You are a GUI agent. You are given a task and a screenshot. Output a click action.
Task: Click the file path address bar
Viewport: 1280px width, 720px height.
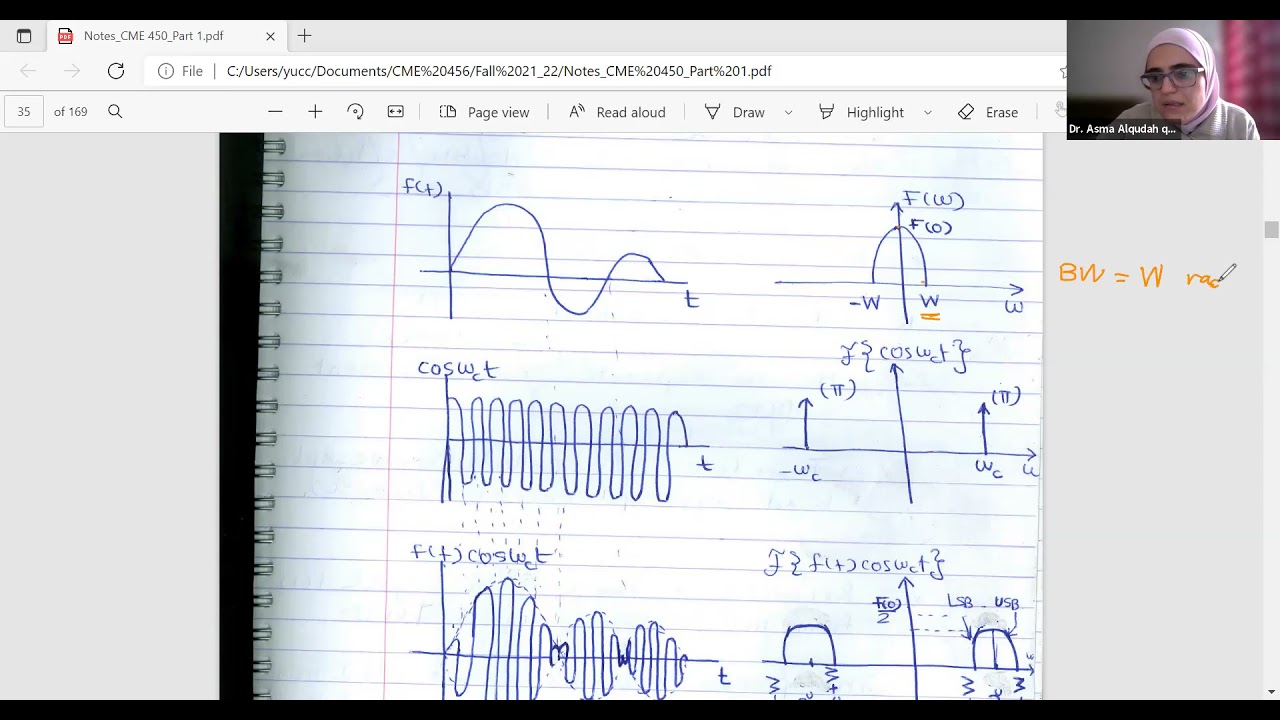click(499, 71)
